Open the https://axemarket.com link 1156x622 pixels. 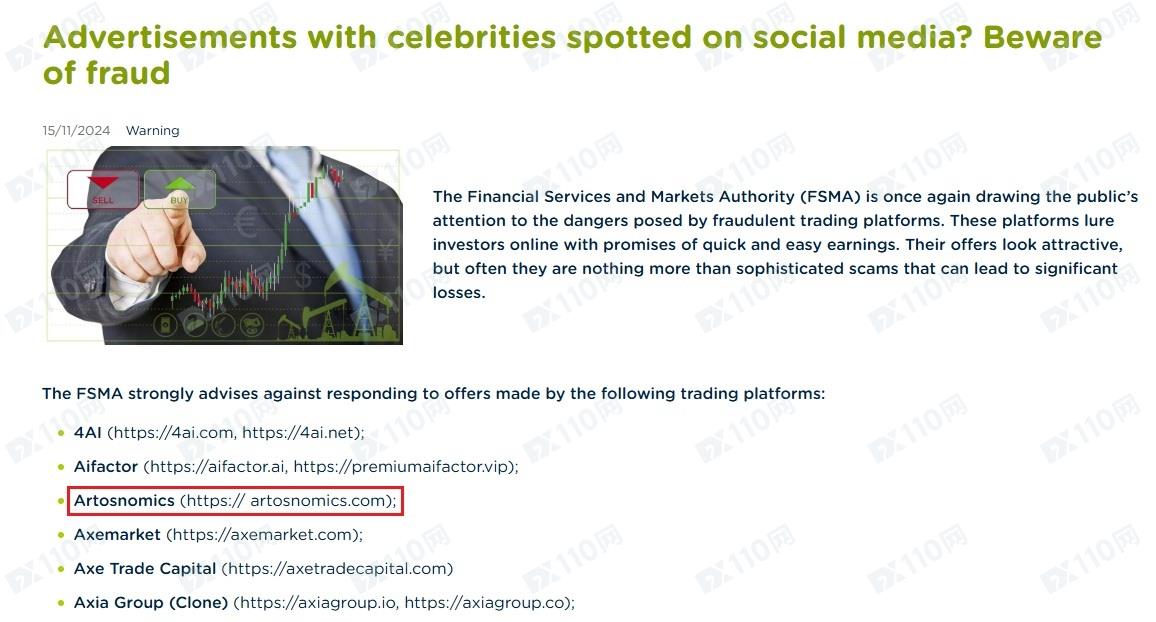(x=263, y=534)
